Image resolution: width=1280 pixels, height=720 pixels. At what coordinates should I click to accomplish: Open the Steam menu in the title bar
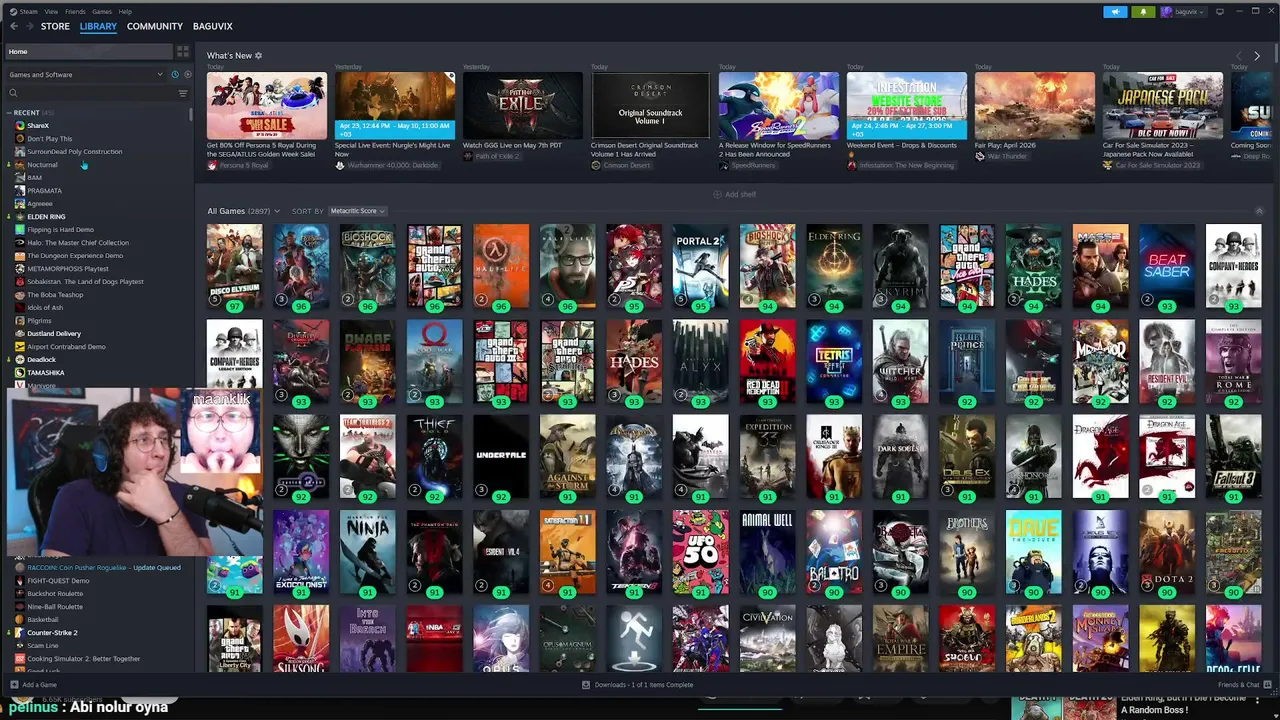pyautogui.click(x=28, y=11)
